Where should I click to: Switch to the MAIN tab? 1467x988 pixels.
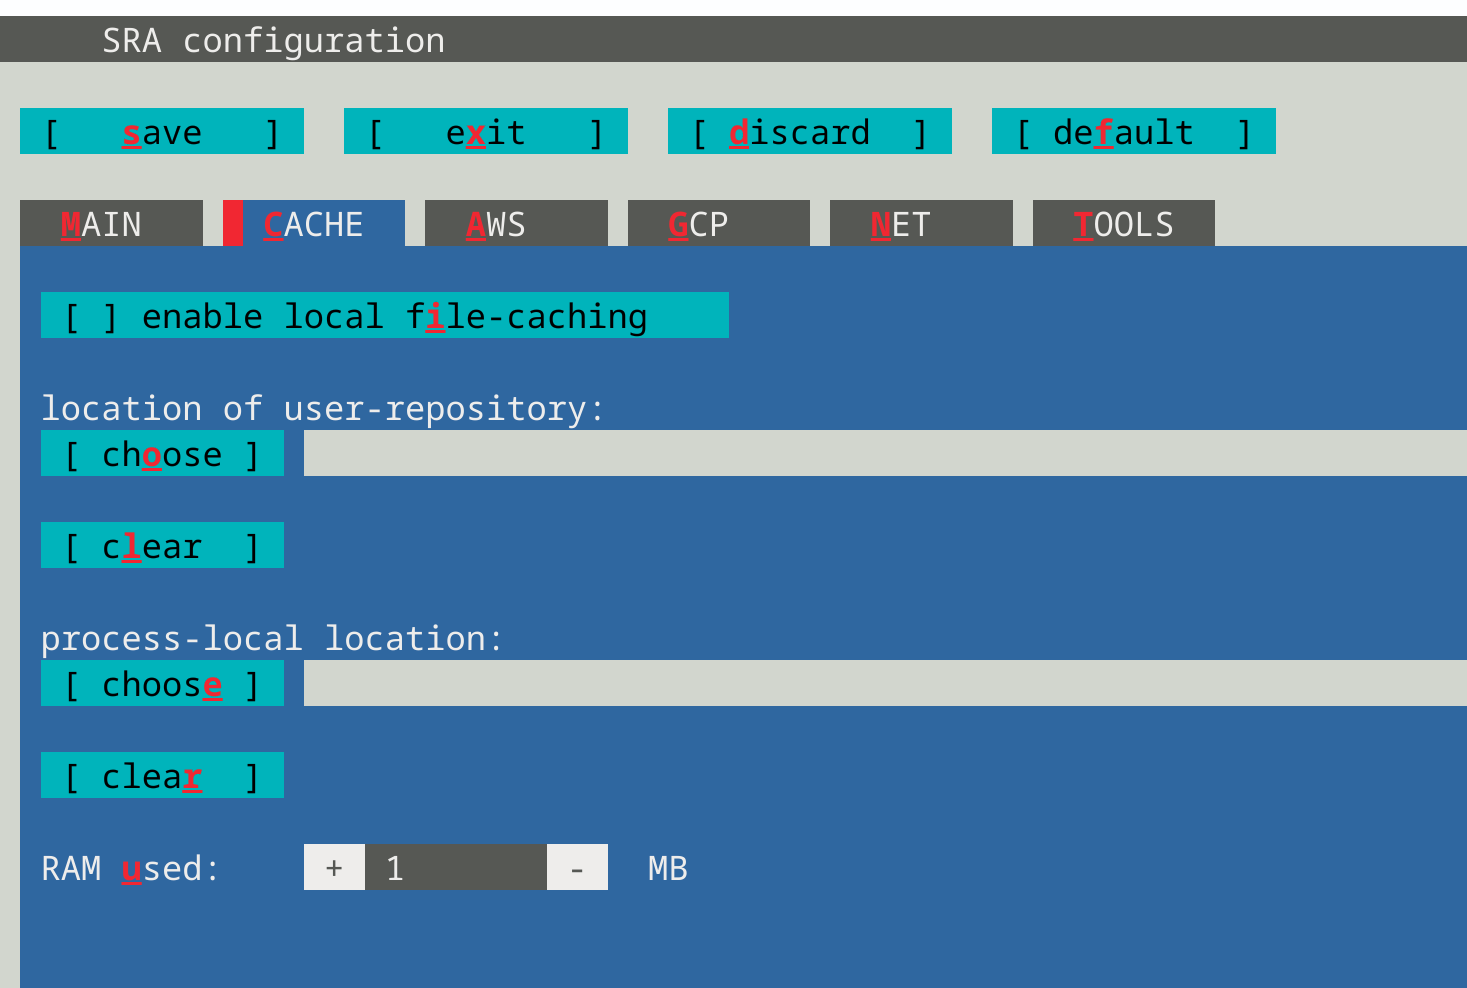(x=110, y=224)
